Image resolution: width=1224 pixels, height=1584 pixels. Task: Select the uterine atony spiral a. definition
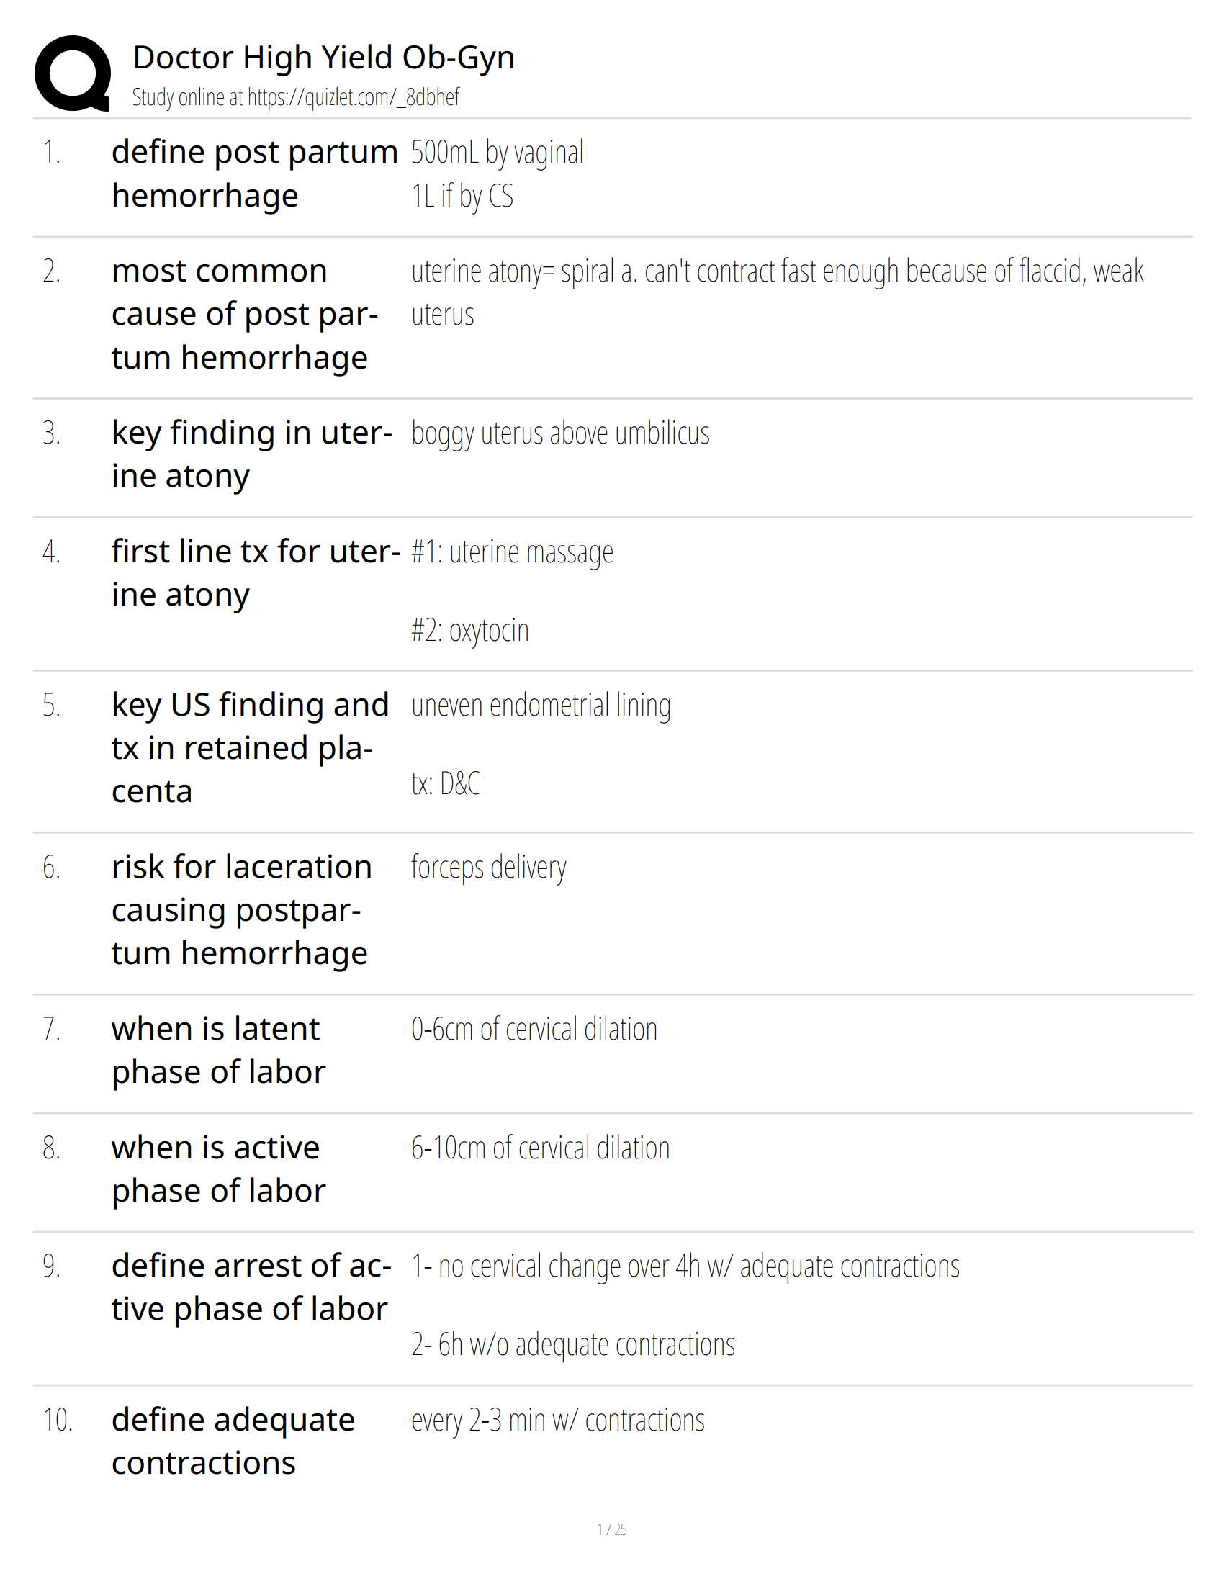[x=776, y=272]
